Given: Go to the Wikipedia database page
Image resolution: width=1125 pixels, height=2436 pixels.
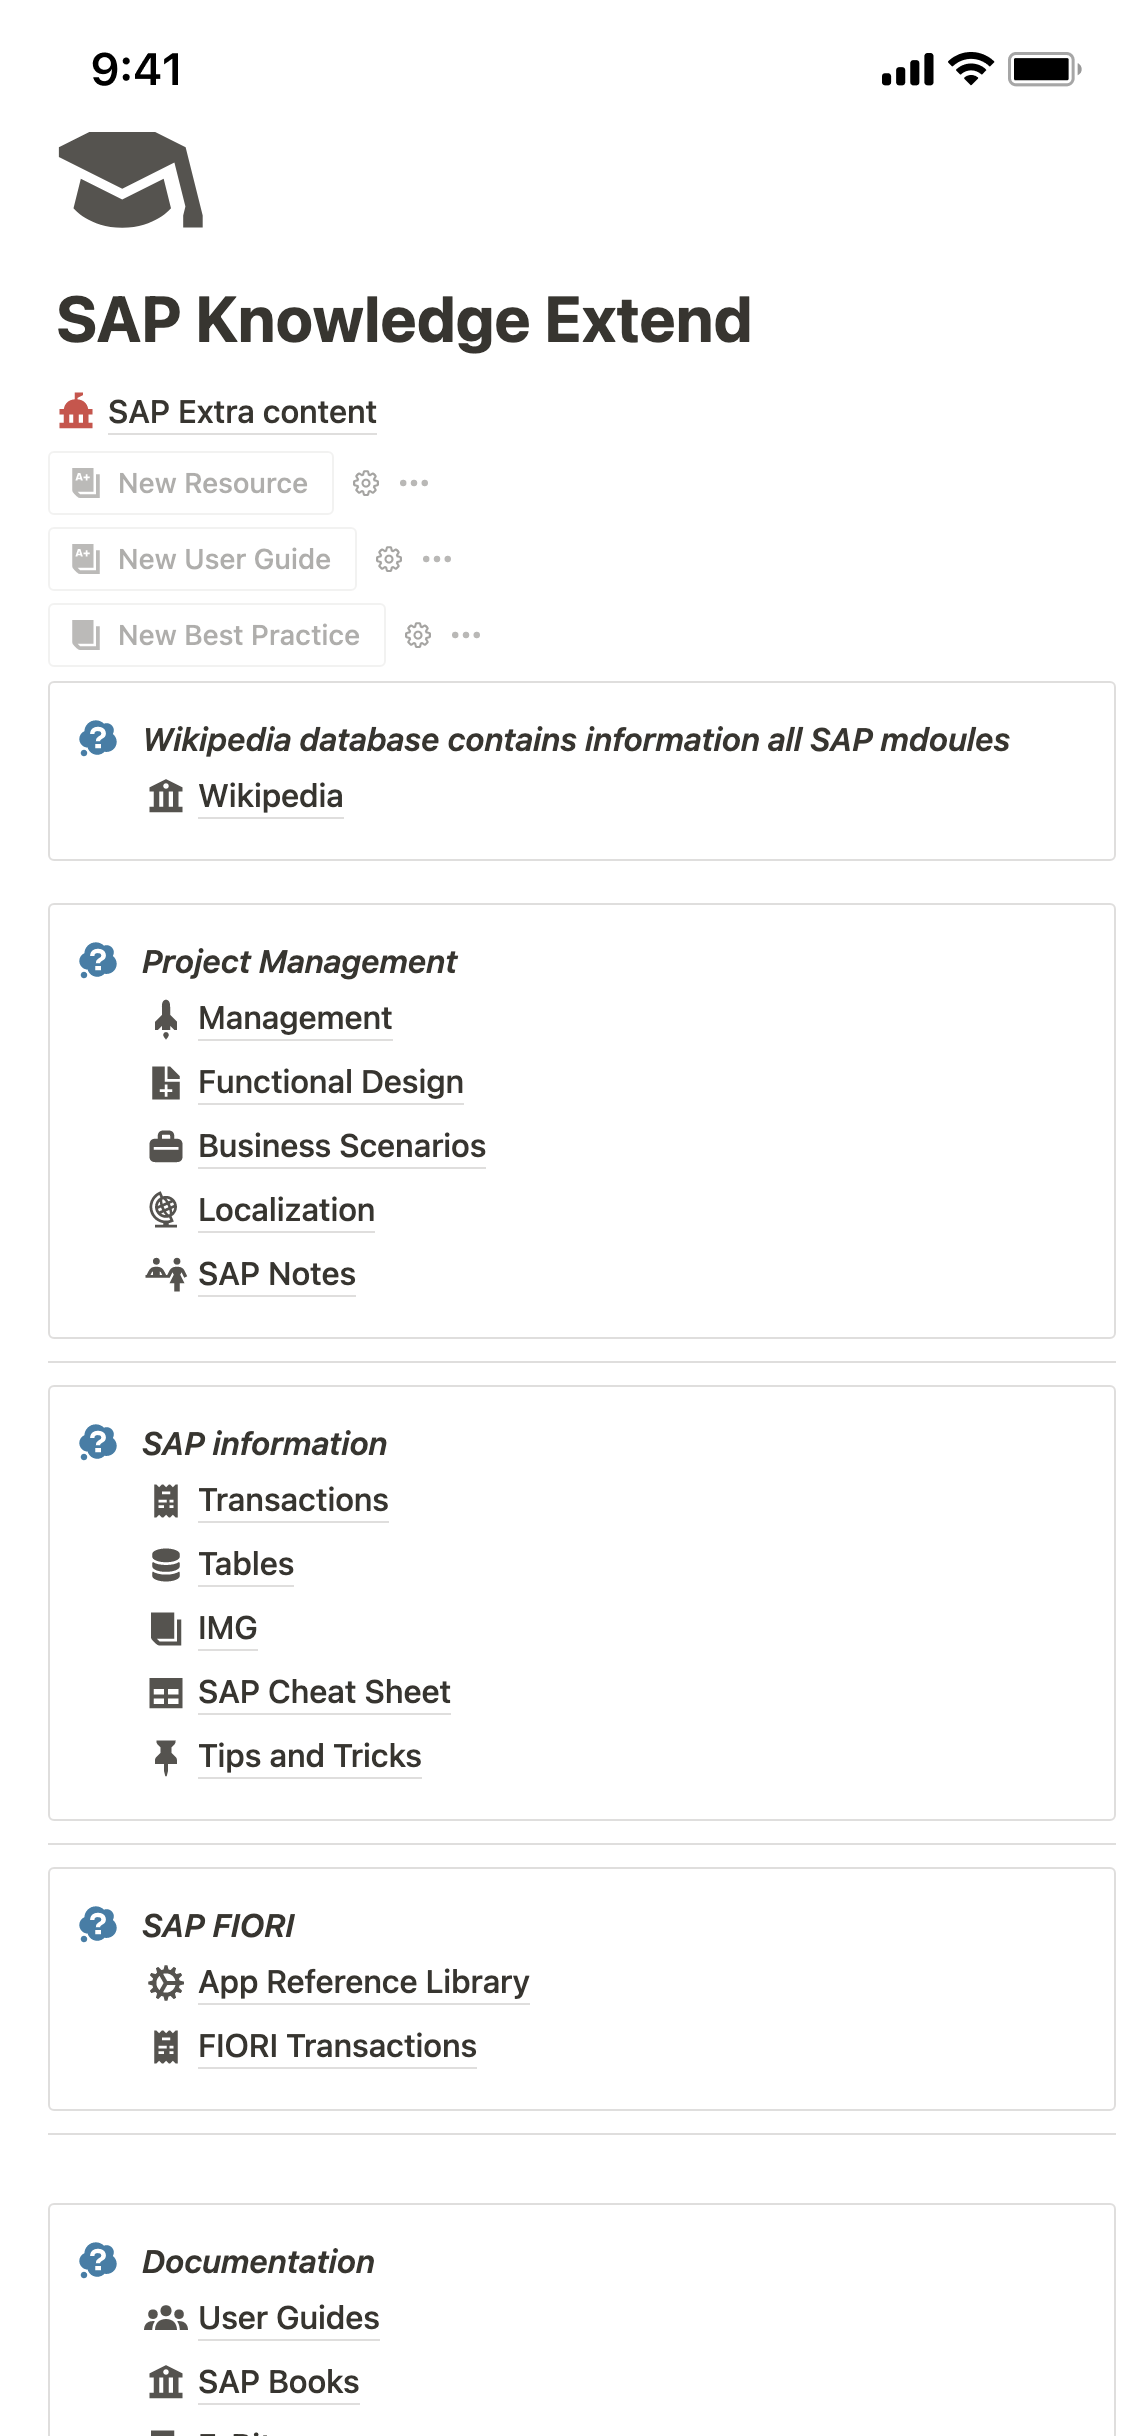Looking at the screenshot, I should [x=270, y=796].
